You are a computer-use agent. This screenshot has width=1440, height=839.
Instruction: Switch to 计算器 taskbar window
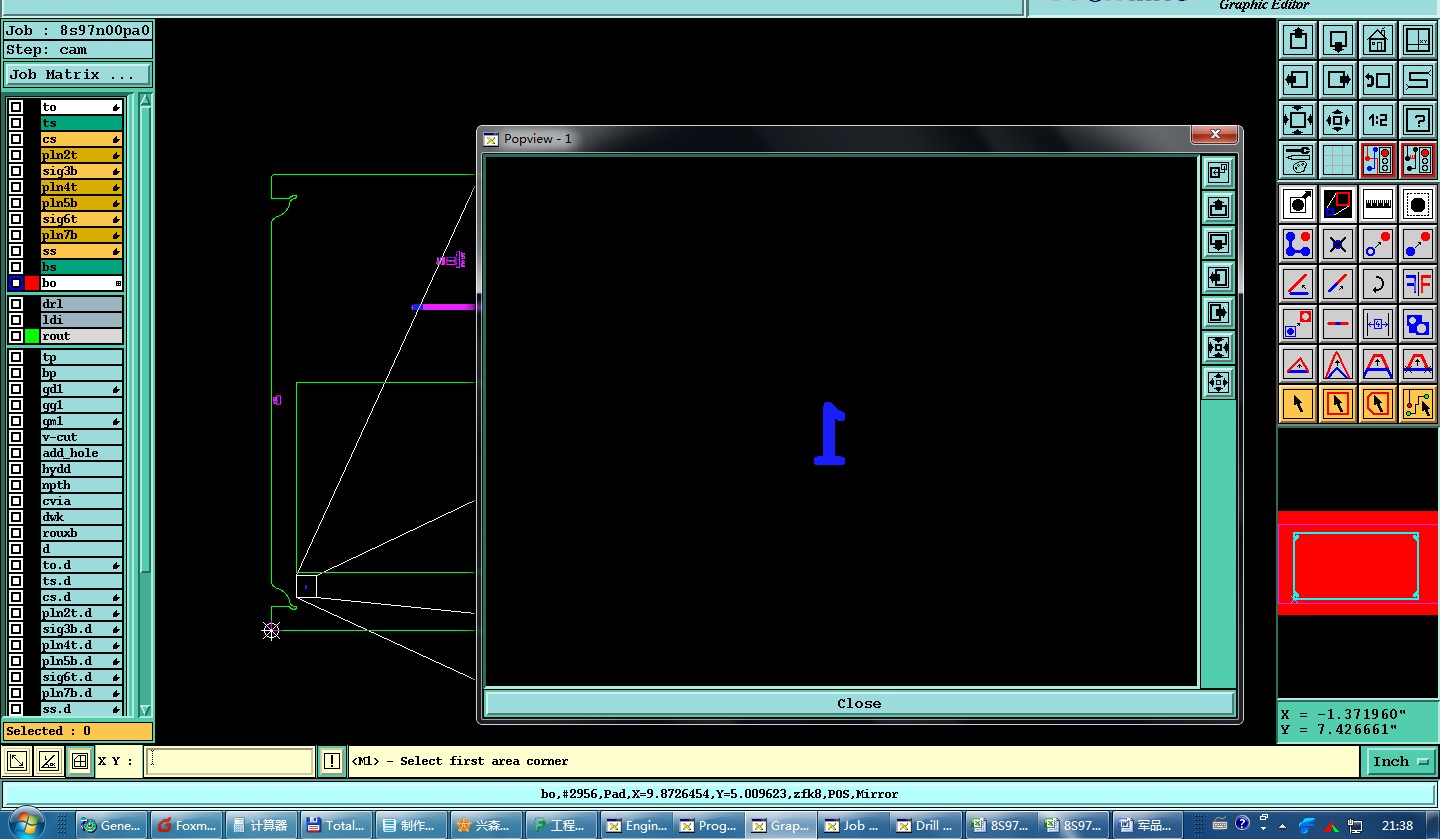tap(260, 825)
